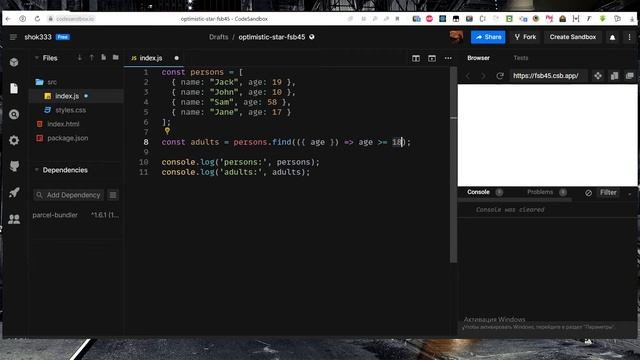Click download files arrow in Files header
Viewport: 640px width, 360px height.
(80, 58)
